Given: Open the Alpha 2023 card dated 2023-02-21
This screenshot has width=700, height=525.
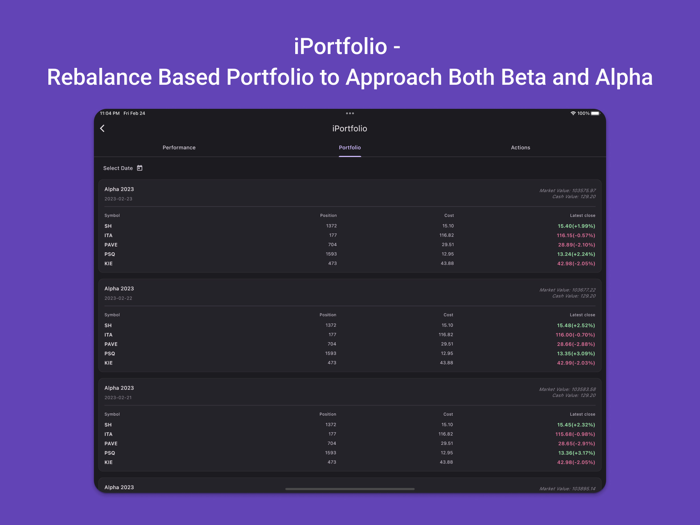Looking at the screenshot, I should click(x=350, y=425).
